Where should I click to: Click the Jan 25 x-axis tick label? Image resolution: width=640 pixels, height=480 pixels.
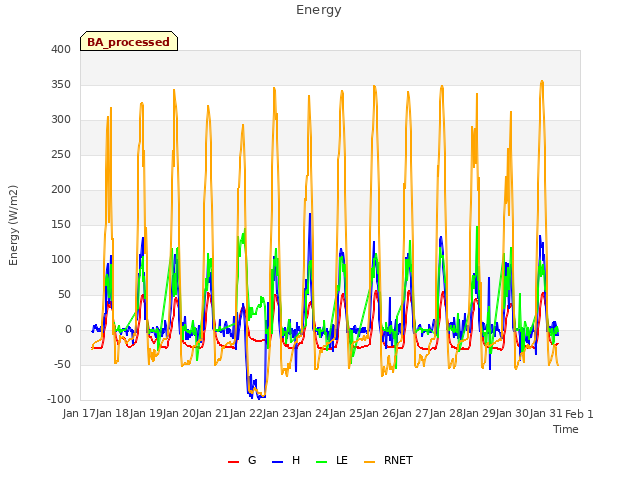click(346, 414)
